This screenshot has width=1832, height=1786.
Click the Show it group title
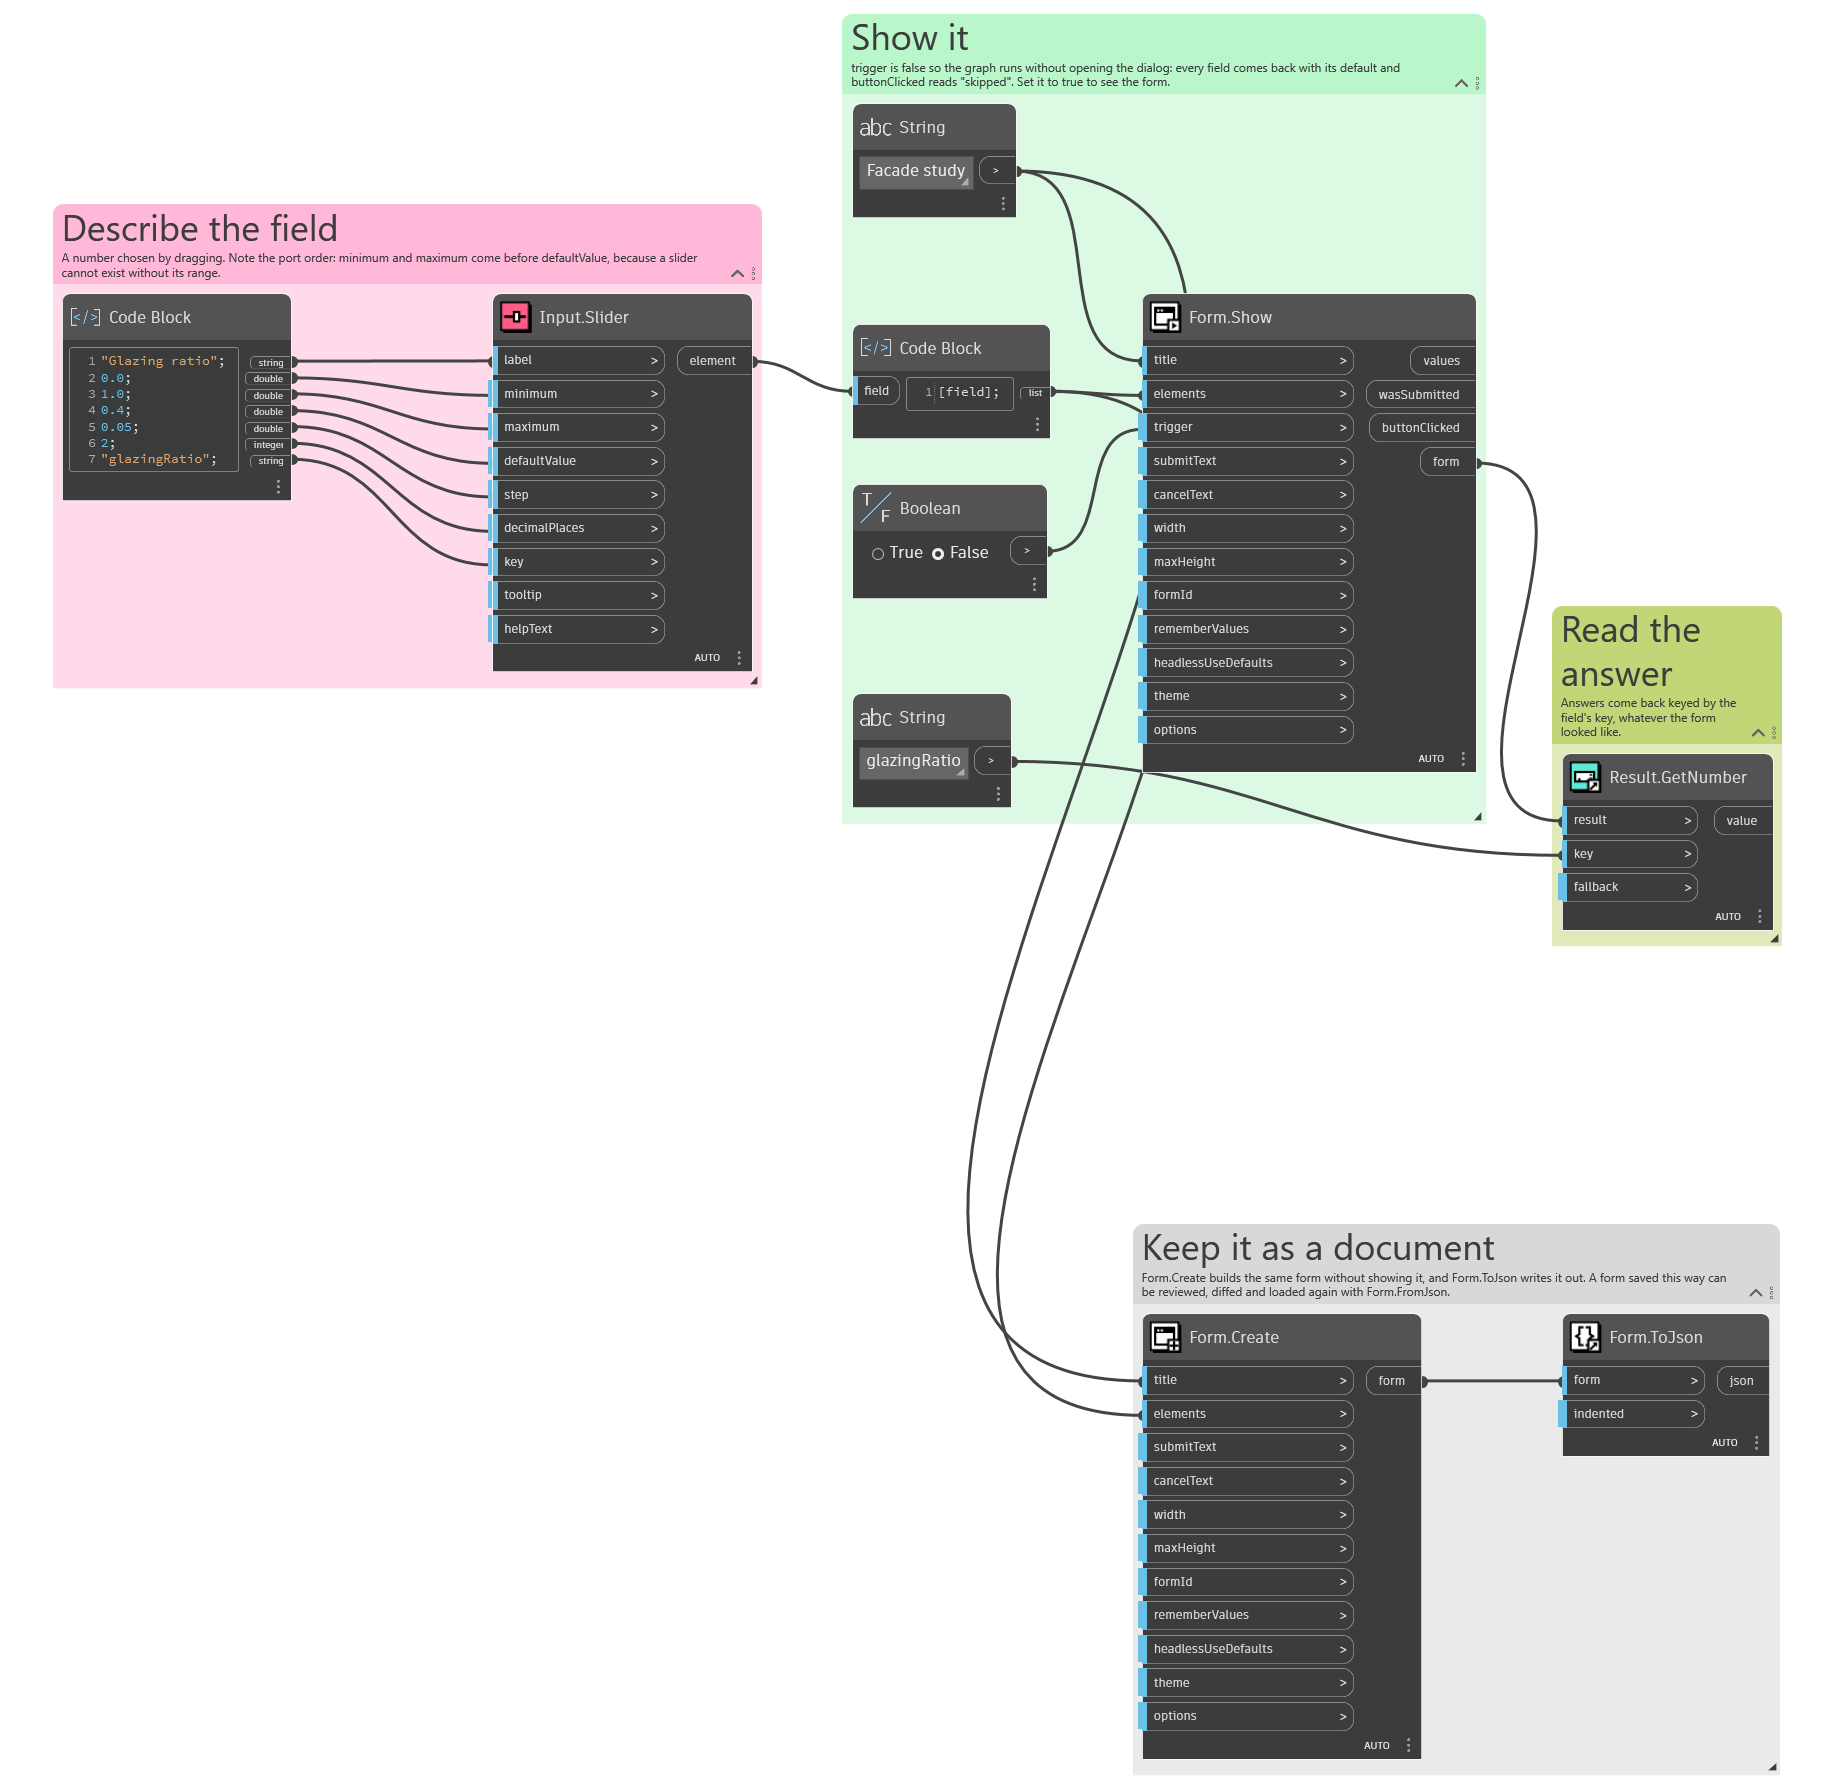coord(909,38)
